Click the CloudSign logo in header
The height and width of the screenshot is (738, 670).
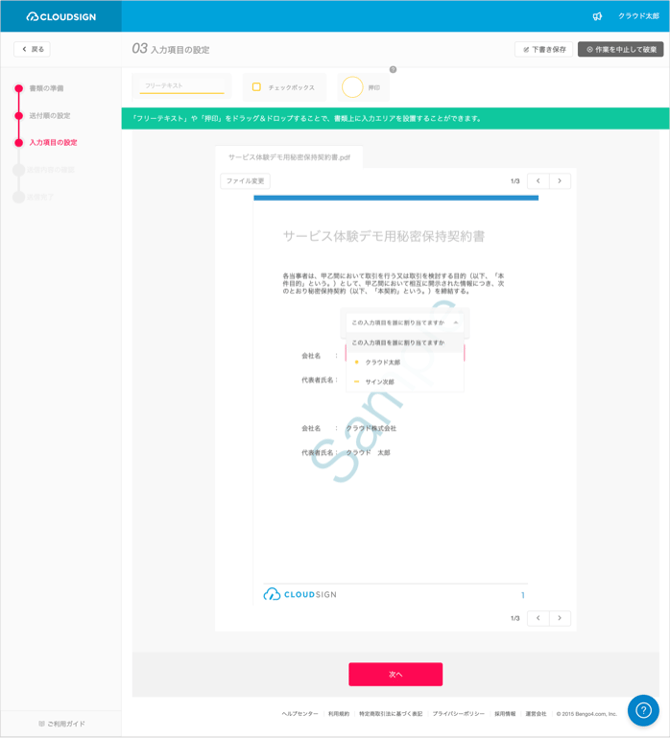[x=60, y=16]
